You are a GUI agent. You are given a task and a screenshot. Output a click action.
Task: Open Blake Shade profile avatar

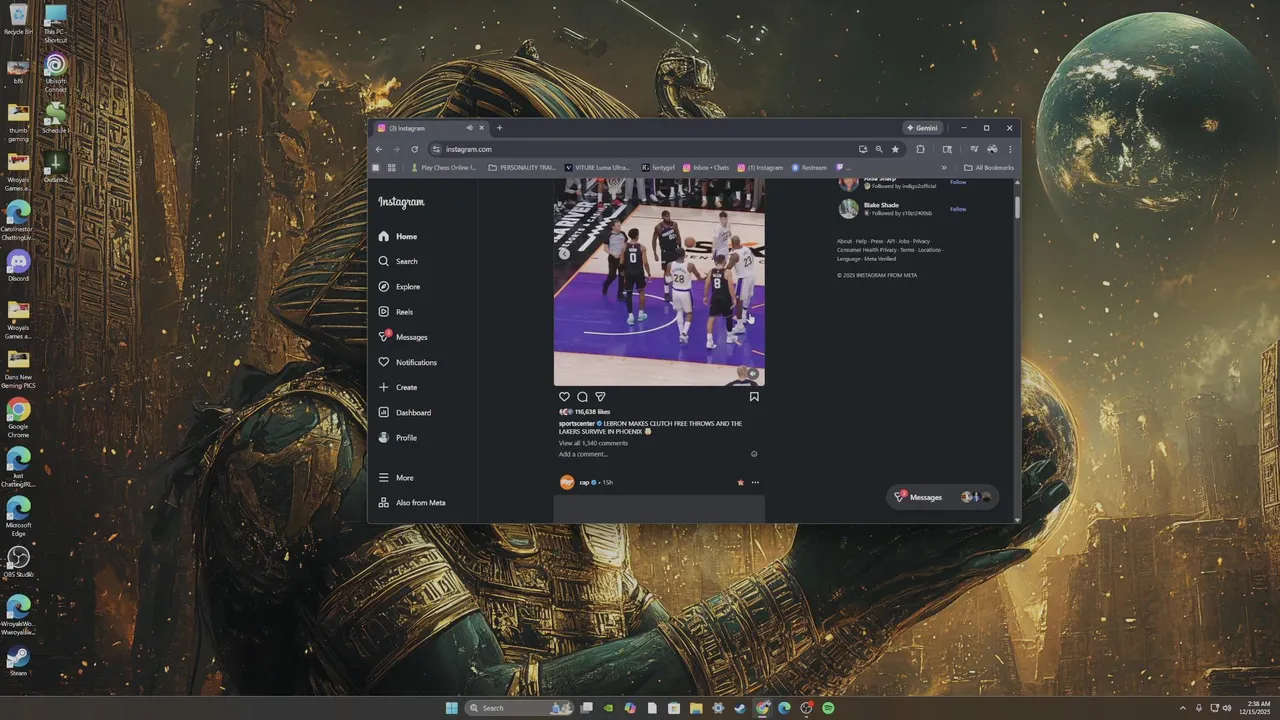pyautogui.click(x=848, y=209)
